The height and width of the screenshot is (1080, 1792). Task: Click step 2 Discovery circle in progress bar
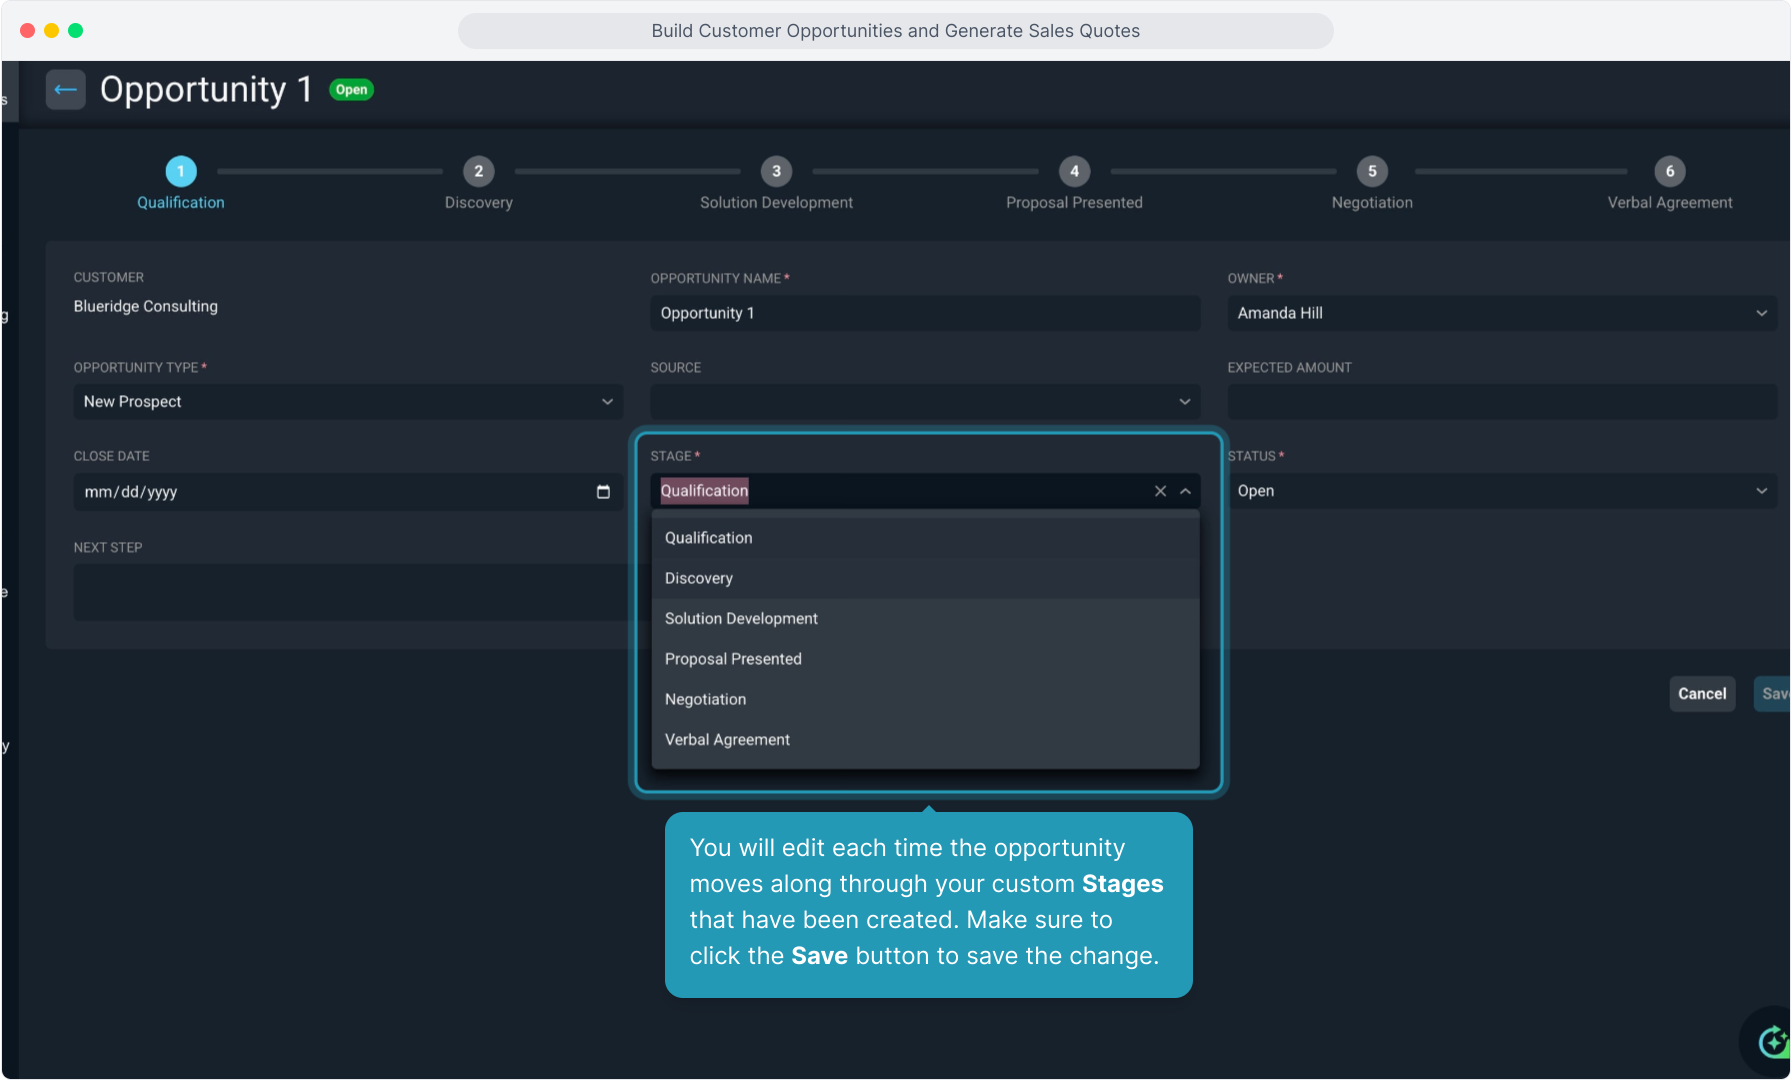478,171
